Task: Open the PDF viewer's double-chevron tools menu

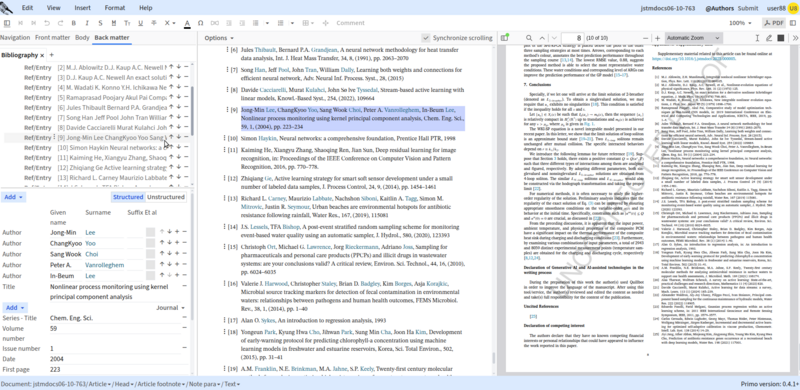Action: pos(795,38)
